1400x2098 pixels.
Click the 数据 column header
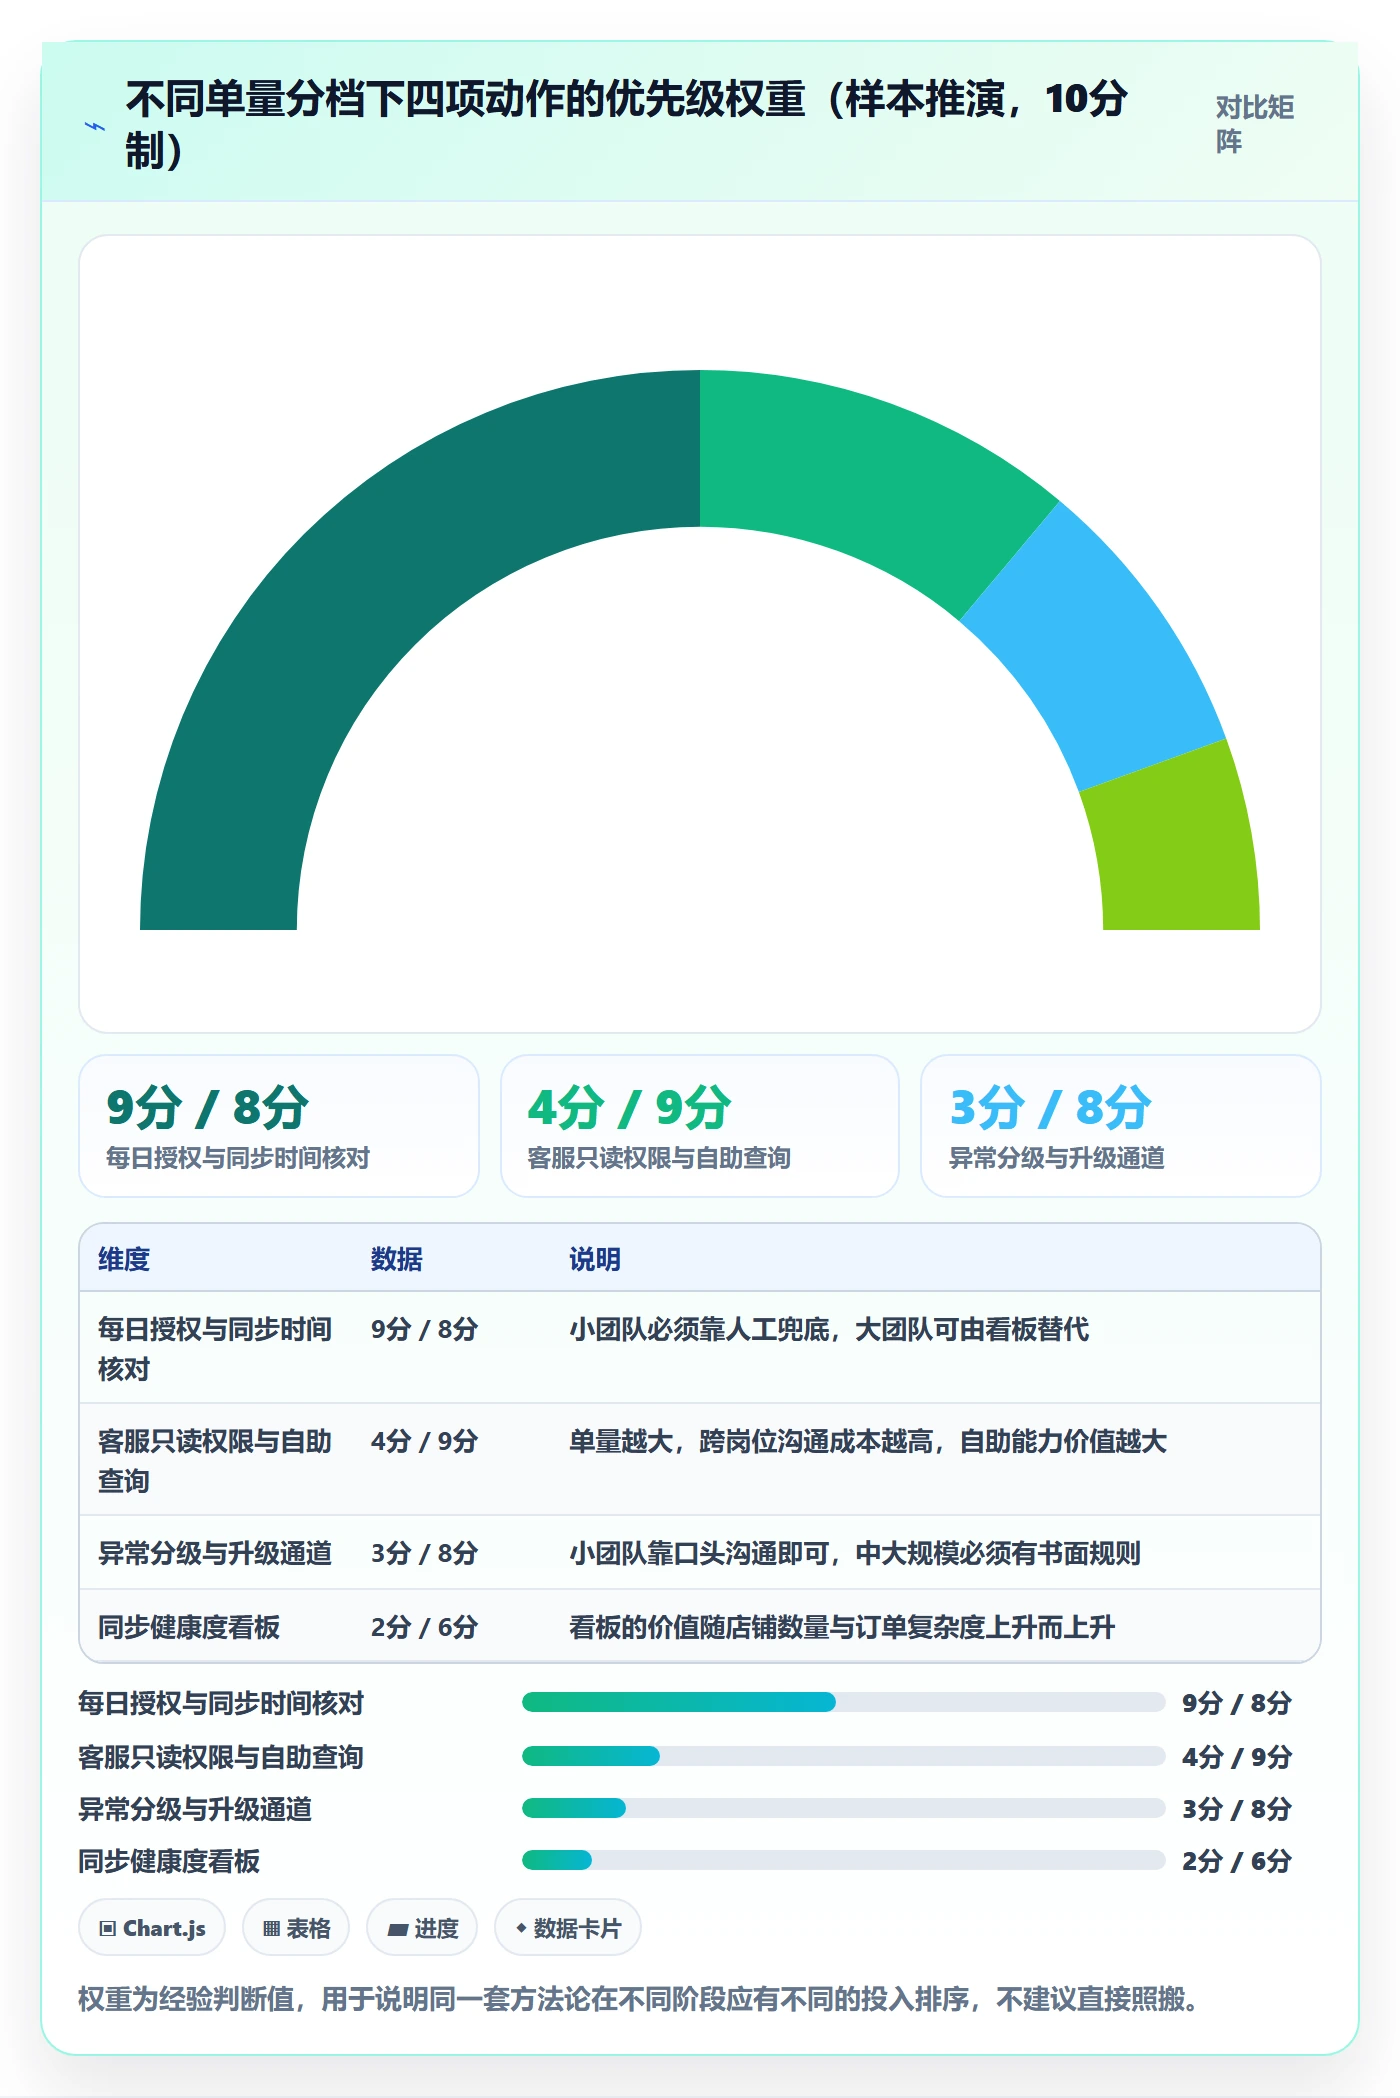[x=397, y=1259]
